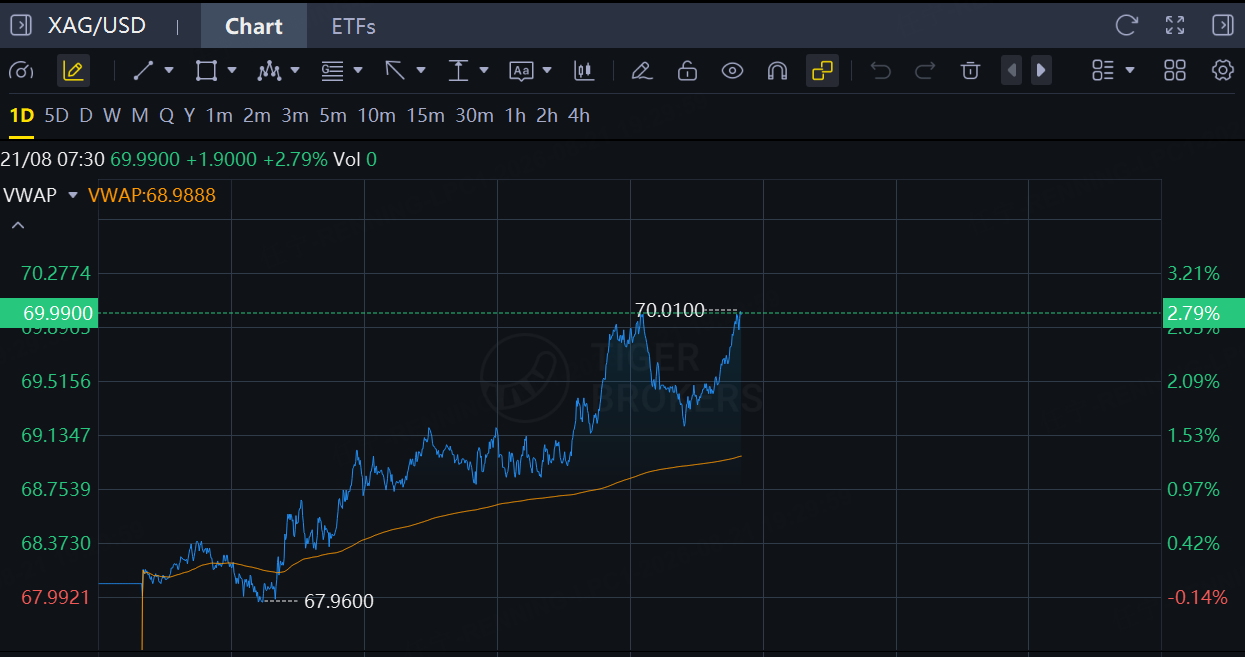The width and height of the screenshot is (1245, 657).
Task: Select the price range measure tool
Action: pyautogui.click(x=458, y=70)
